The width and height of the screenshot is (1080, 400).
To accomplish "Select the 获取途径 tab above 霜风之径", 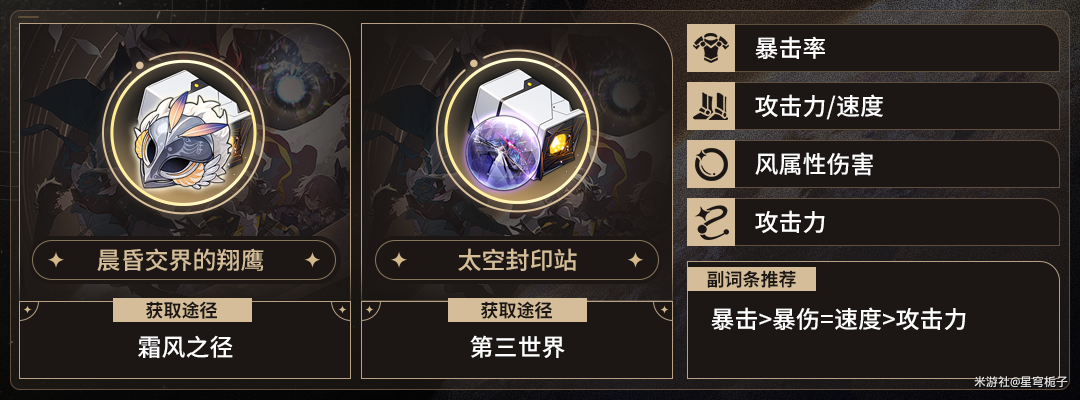I will coord(182,310).
